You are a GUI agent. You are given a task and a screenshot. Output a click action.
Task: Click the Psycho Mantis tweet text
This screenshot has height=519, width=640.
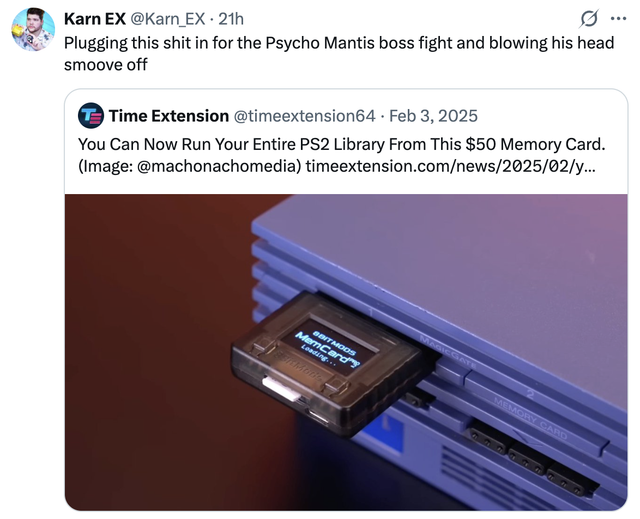[x=339, y=53]
